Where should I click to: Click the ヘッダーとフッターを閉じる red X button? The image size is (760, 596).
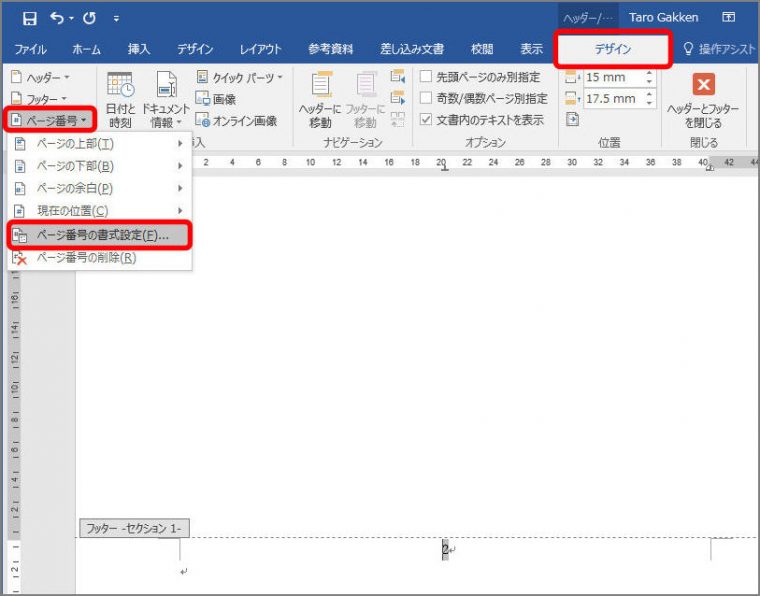tap(703, 85)
